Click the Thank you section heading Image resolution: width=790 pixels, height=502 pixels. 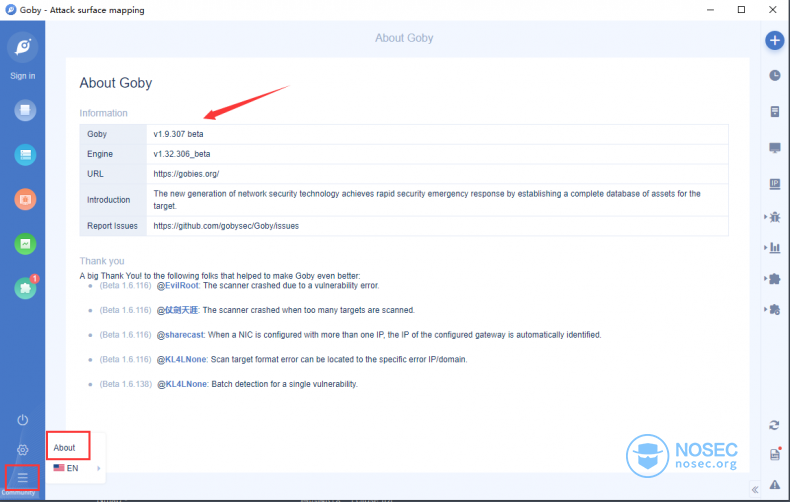click(x=102, y=261)
